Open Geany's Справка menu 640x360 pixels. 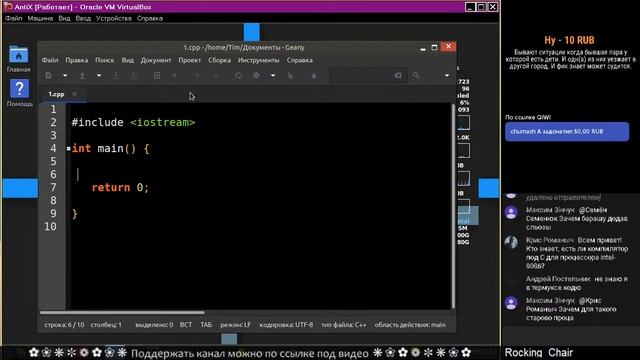[300, 60]
